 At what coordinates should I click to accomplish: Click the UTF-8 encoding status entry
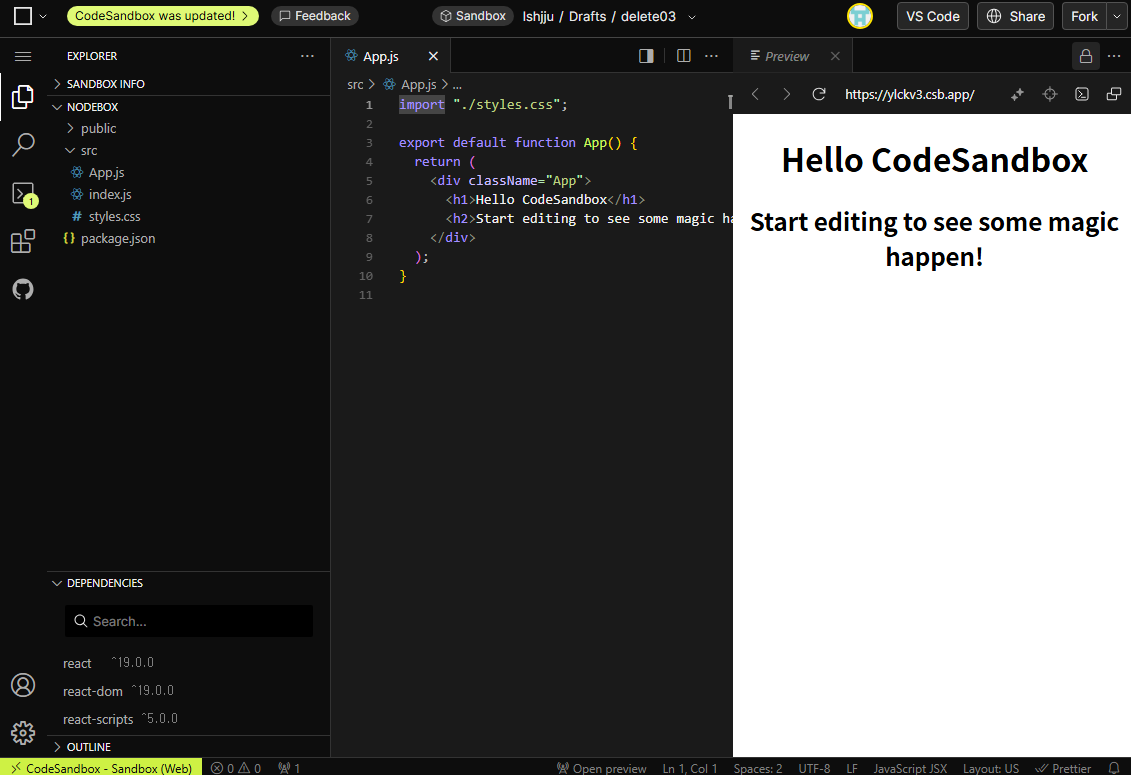(x=814, y=768)
